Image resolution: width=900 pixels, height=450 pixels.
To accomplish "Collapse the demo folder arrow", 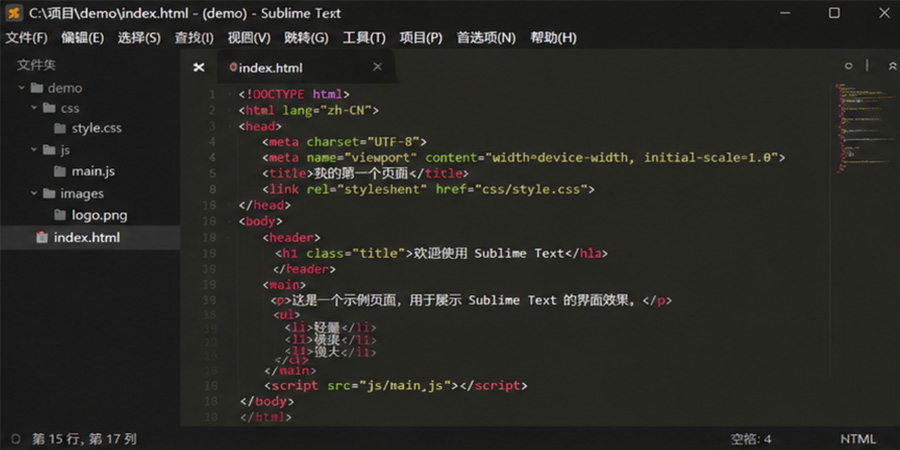I will click(x=22, y=88).
